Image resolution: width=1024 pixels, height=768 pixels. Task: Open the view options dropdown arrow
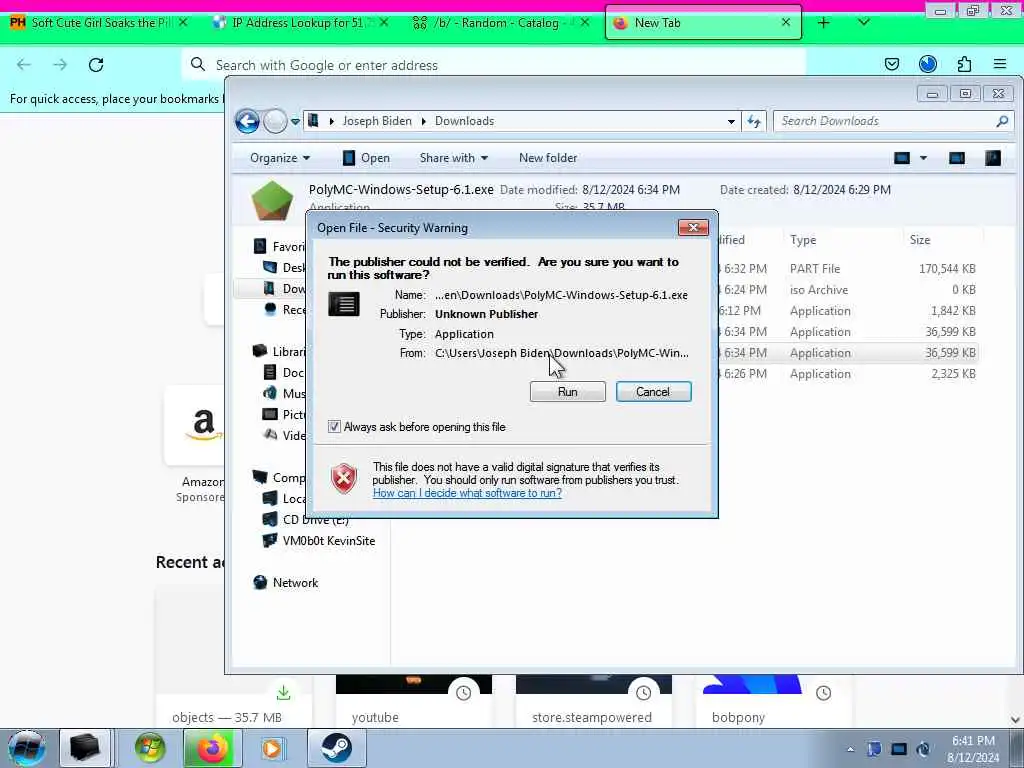(x=923, y=158)
